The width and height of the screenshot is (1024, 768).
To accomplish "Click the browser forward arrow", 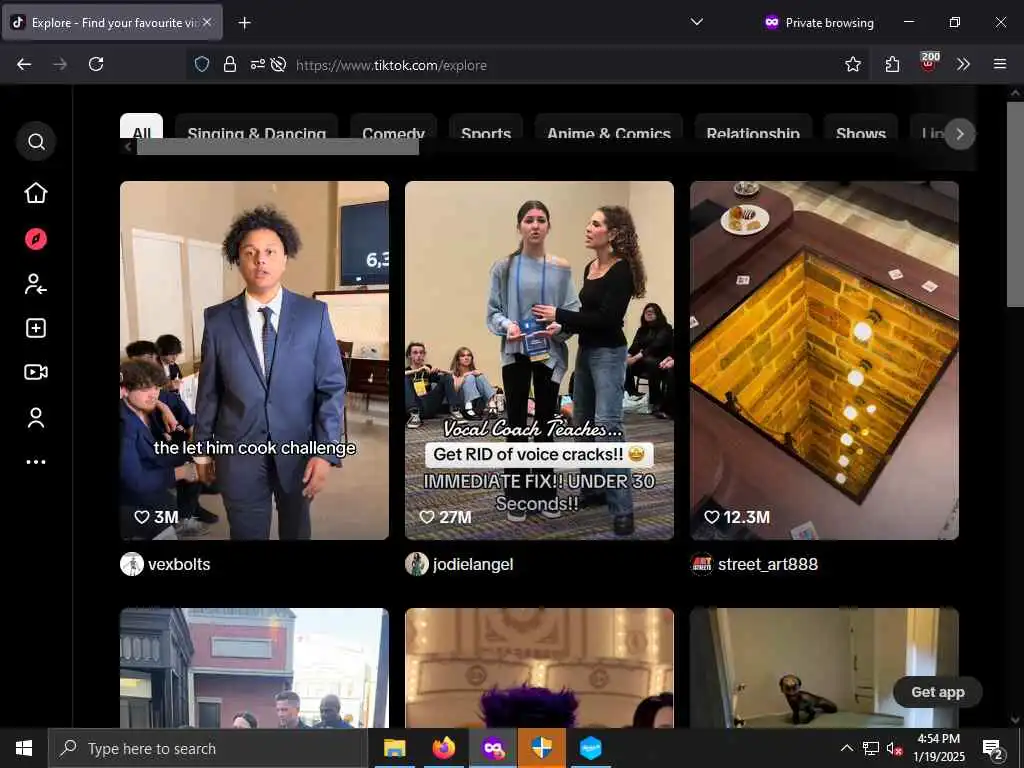I will [x=60, y=64].
